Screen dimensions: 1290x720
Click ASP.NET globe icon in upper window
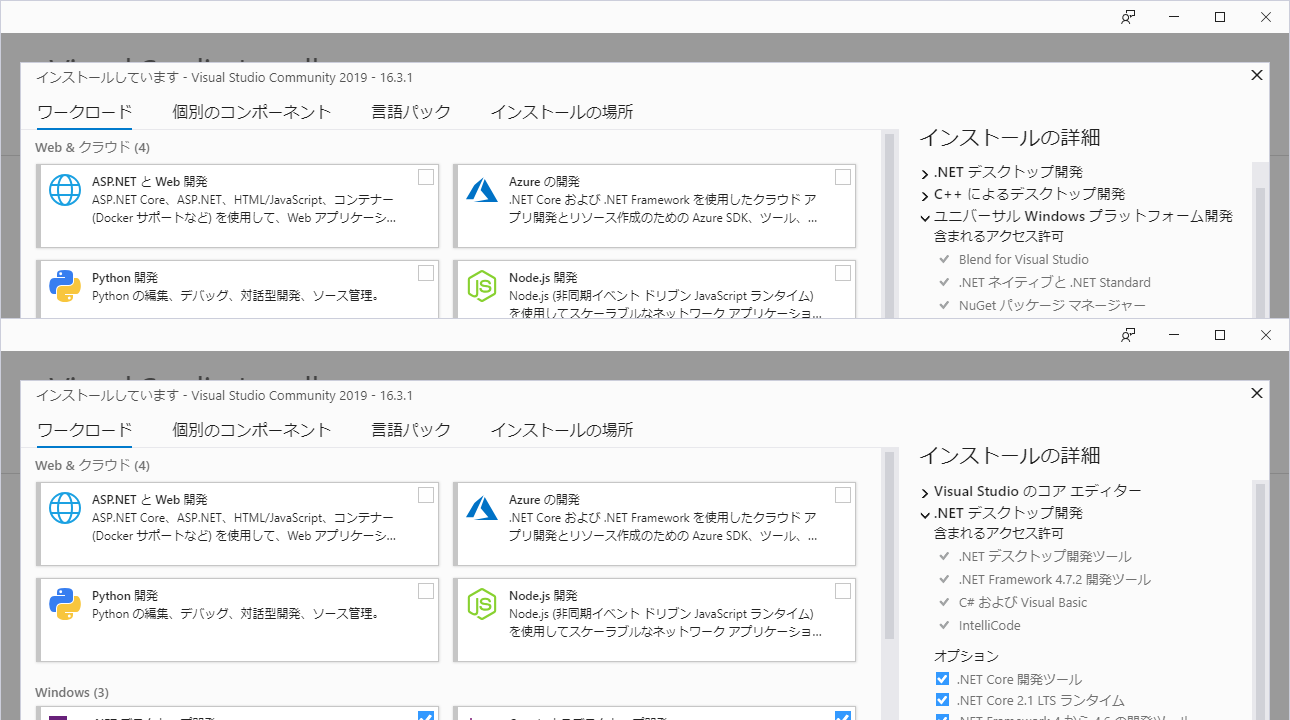[65, 190]
